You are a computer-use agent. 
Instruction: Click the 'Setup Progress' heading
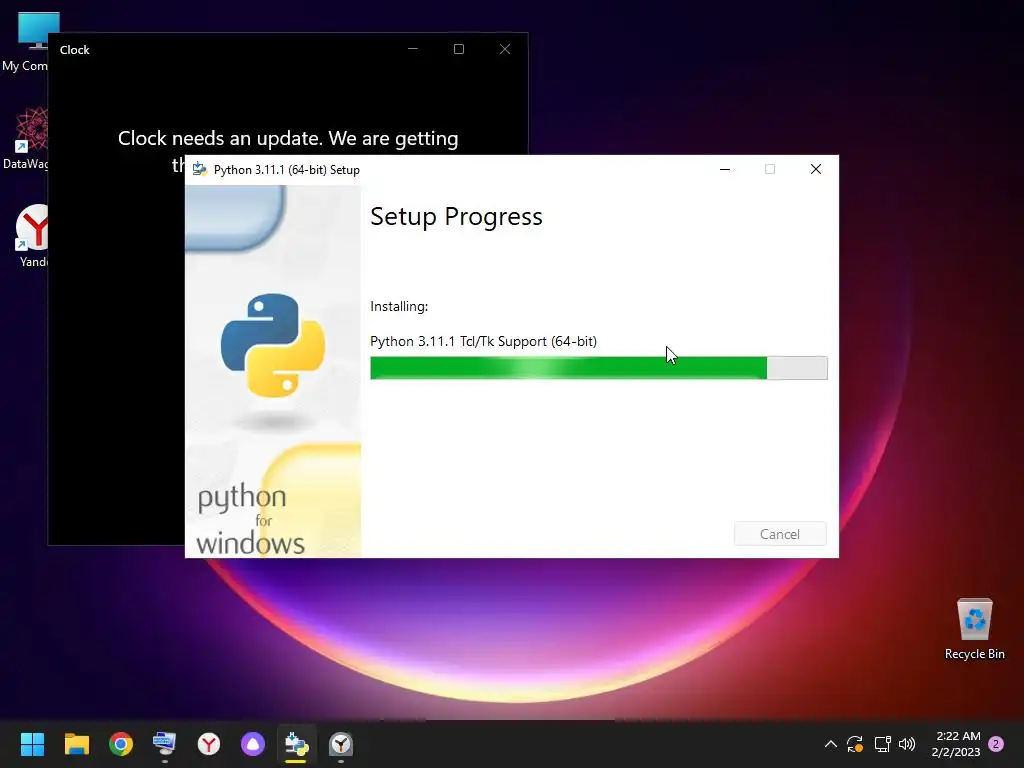(x=456, y=216)
